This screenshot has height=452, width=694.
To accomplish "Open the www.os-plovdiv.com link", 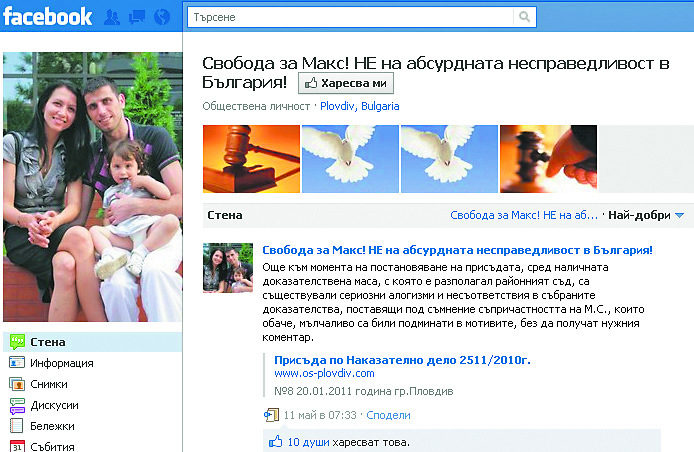I will click(x=324, y=373).
